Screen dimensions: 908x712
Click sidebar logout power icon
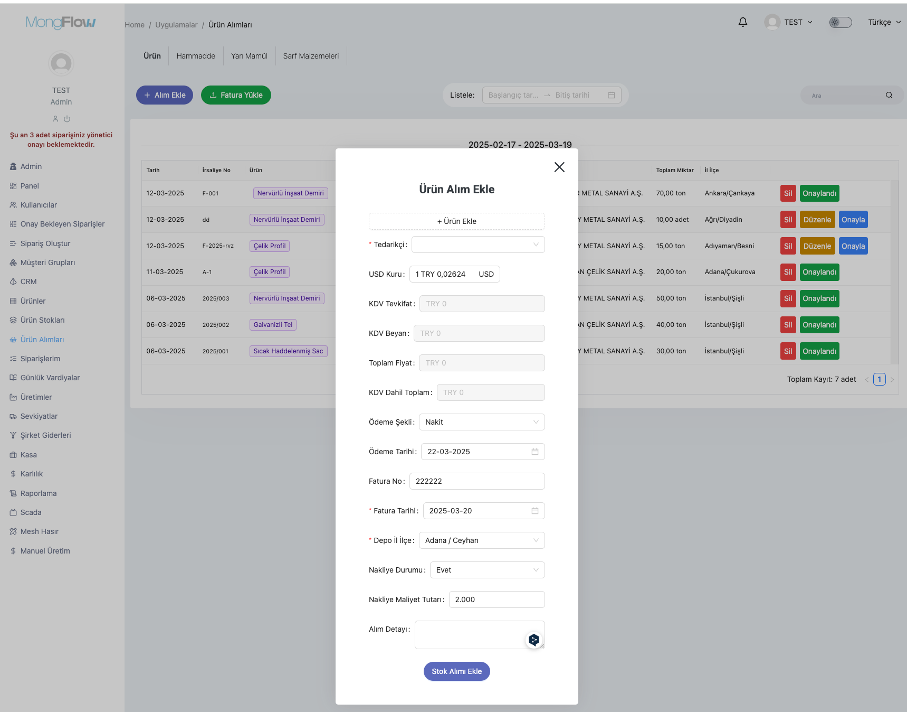[x=67, y=119]
